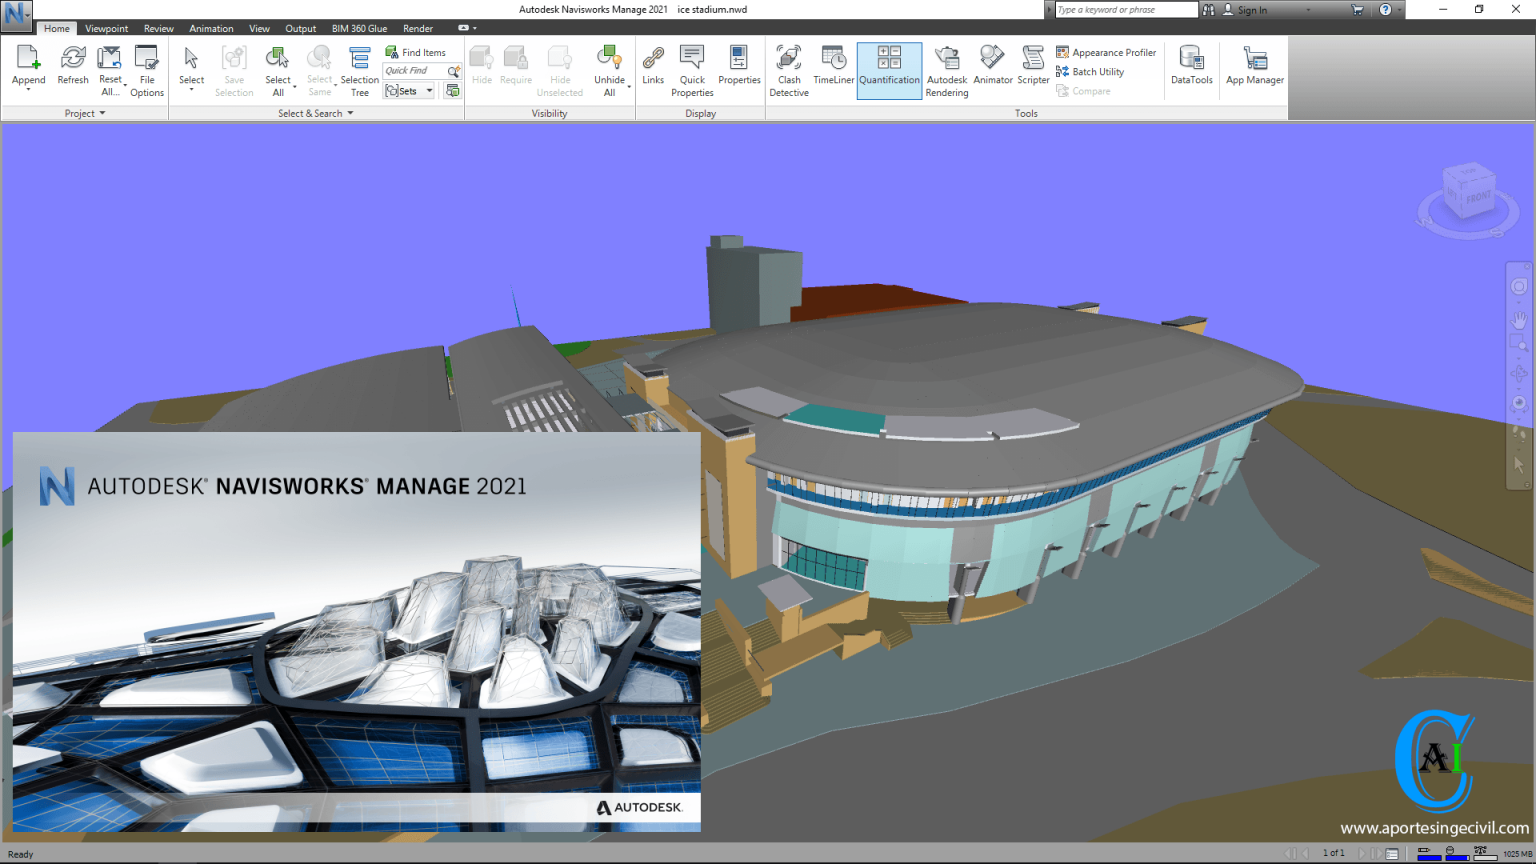The width and height of the screenshot is (1536, 864).
Task: Open Appearance Profiler
Action: [x=1106, y=52]
